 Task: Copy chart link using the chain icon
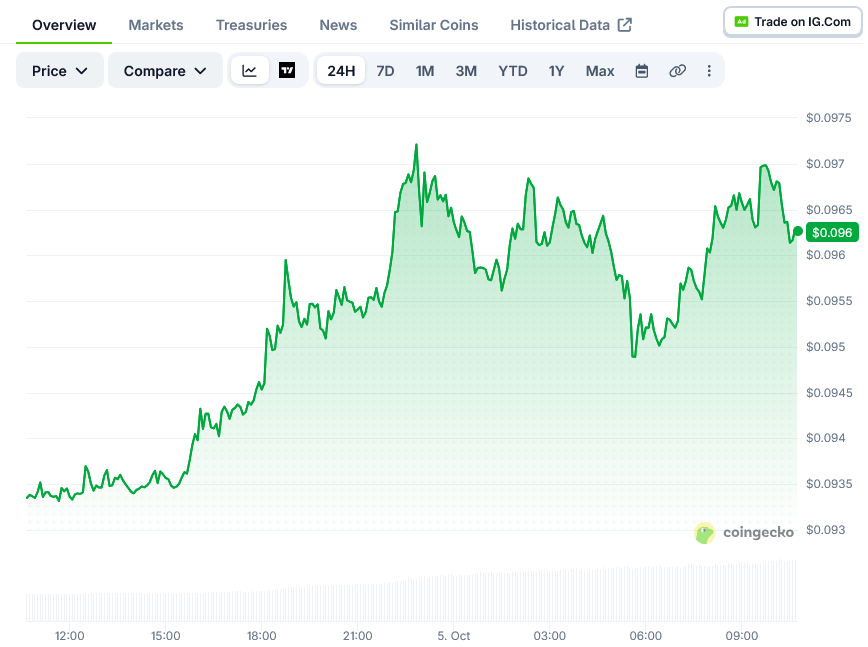678,71
